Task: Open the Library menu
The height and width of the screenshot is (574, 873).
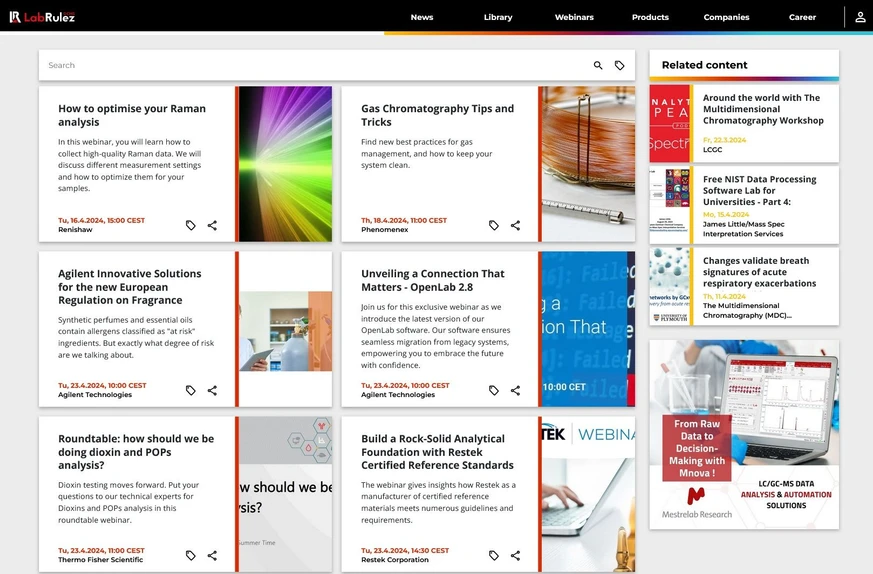Action: 498,17
